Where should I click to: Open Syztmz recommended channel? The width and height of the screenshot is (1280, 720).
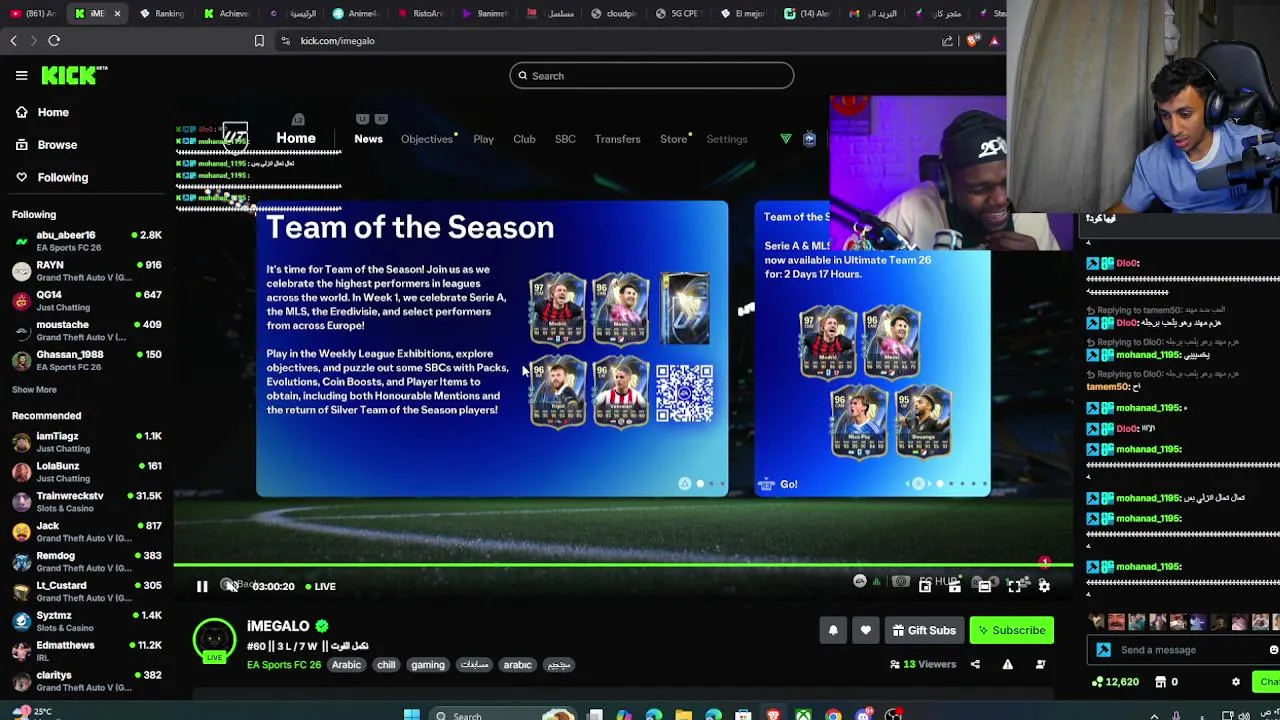click(86, 621)
